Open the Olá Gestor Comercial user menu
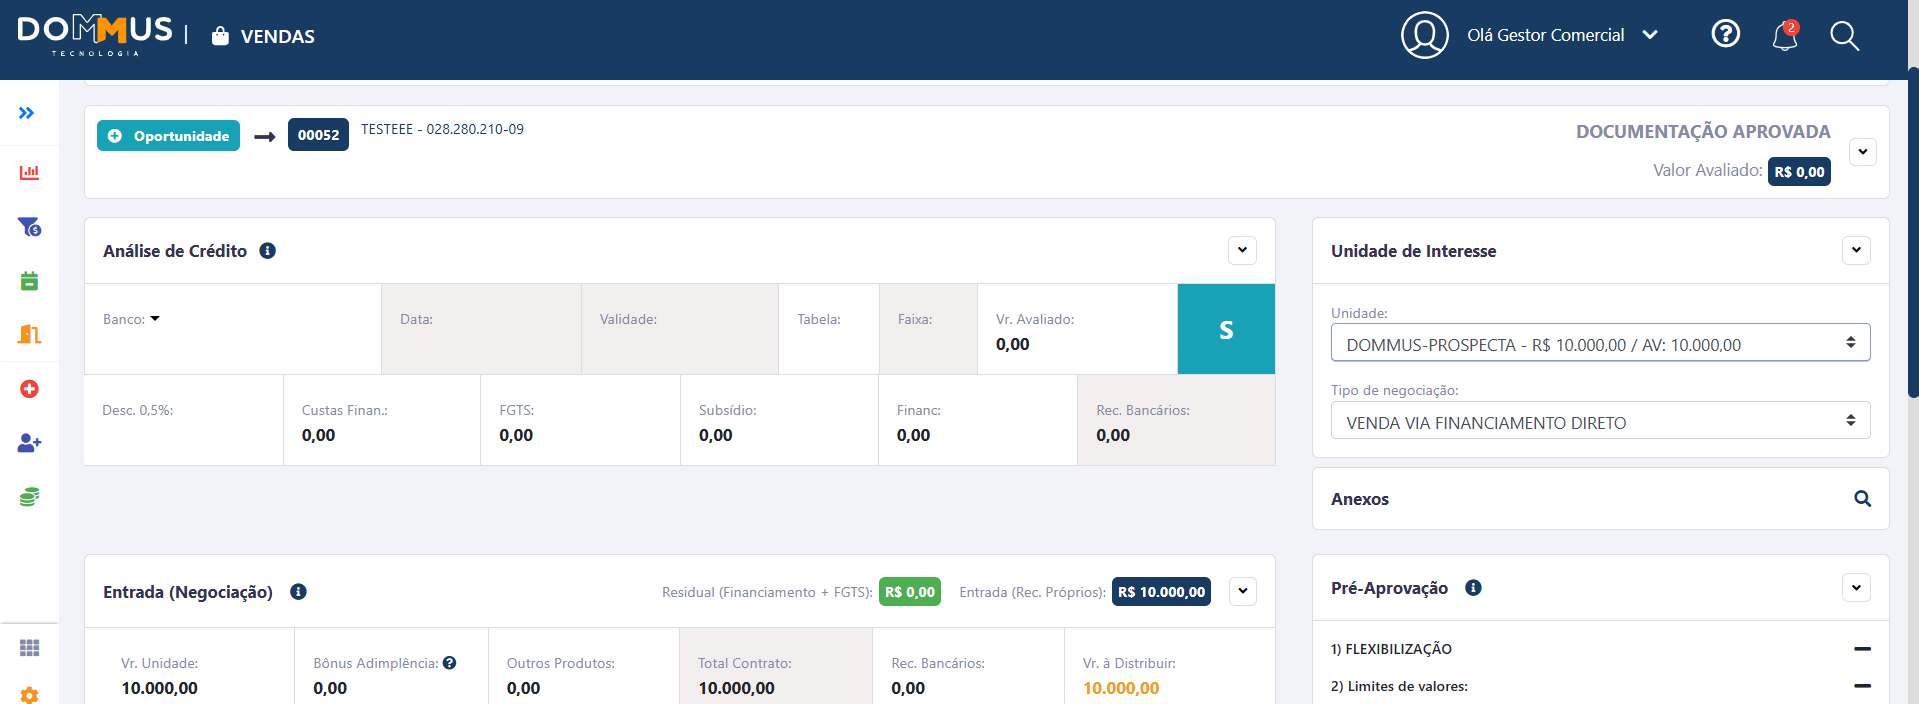This screenshot has width=1919, height=704. (x=1561, y=35)
